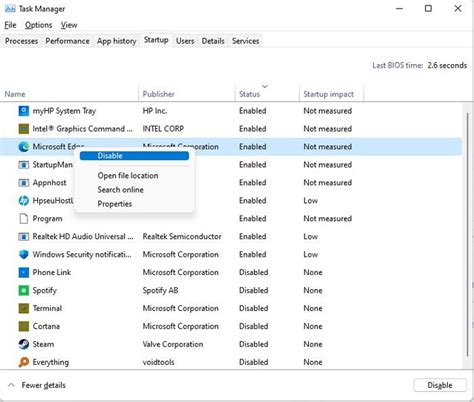Choose Disable in the context menu
This screenshot has width=474, height=402.
[134, 156]
